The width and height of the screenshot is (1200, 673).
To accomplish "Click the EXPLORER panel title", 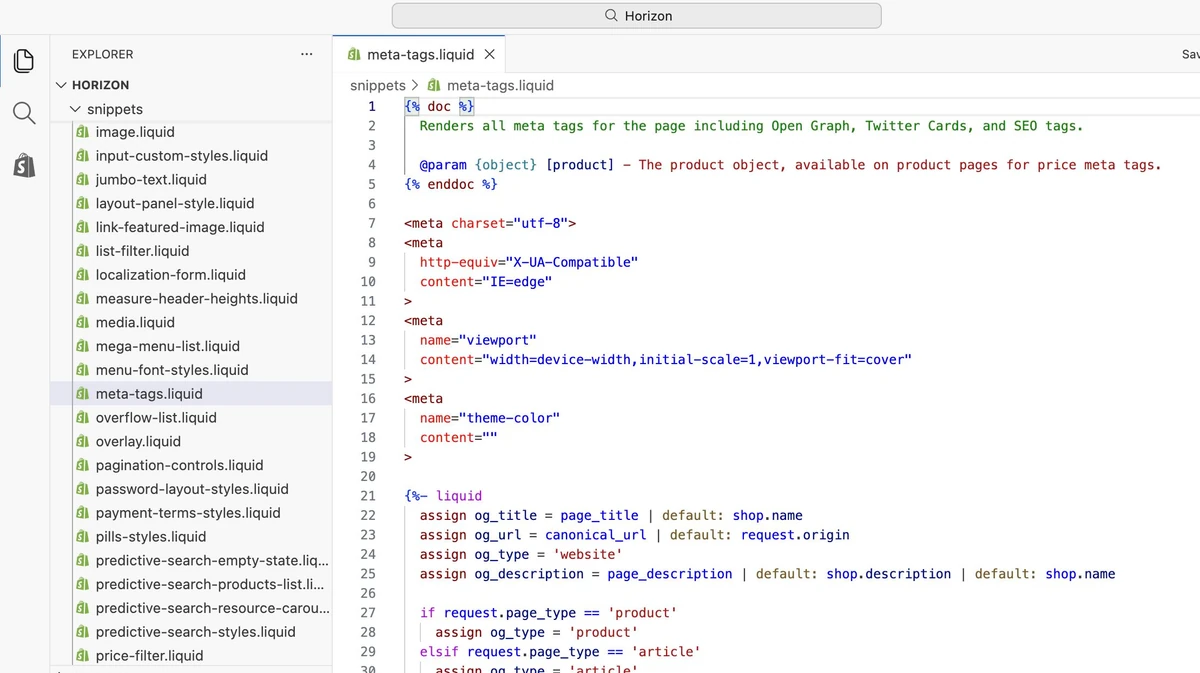I will (102, 54).
